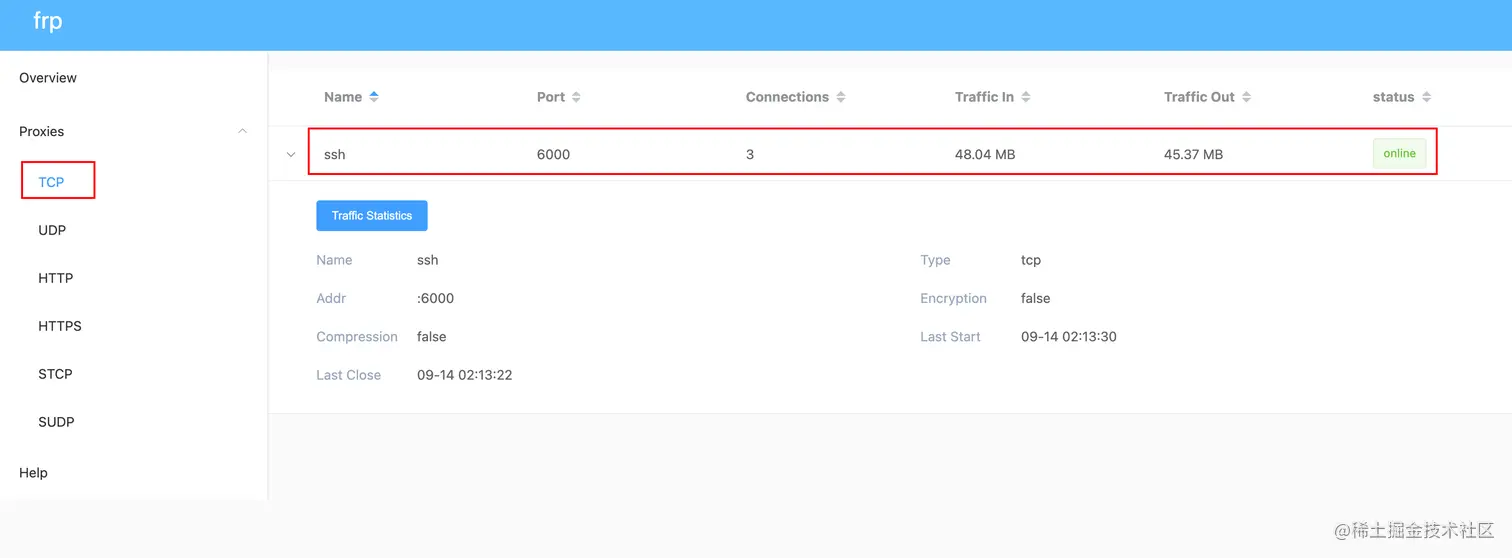Click the Last Start value 09-14 02:13:30
1512x558 pixels.
(x=1069, y=337)
